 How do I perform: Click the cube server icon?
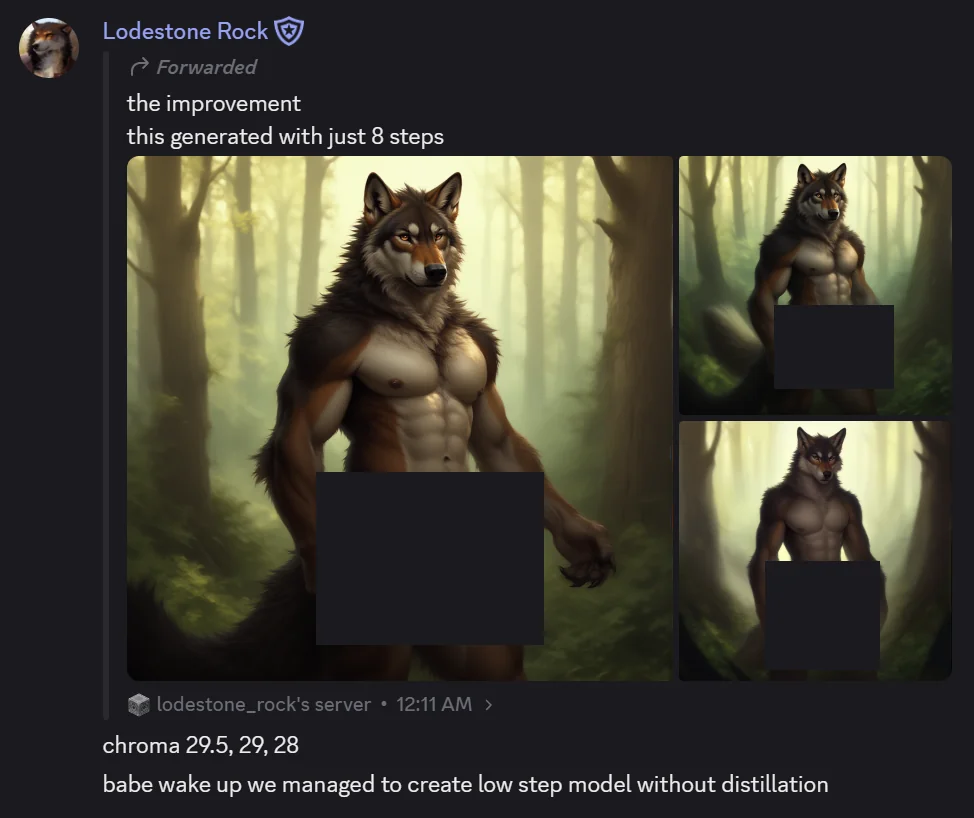[139, 704]
